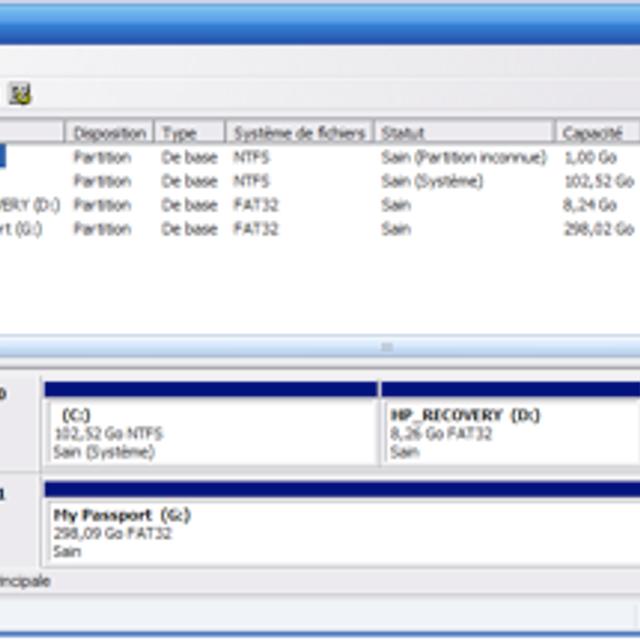Viewport: 640px width, 640px height.
Task: Click NTFS cell in the 102,52 Go row
Action: coord(251,181)
